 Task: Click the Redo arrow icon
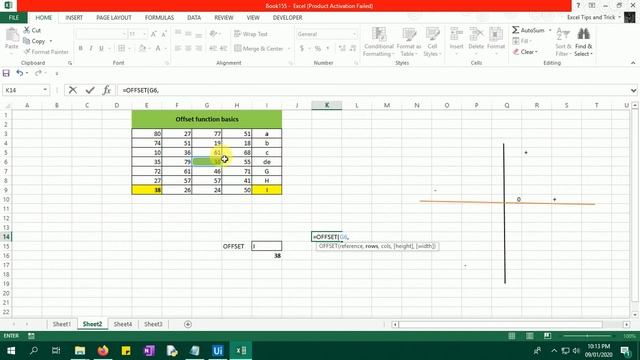(38, 73)
